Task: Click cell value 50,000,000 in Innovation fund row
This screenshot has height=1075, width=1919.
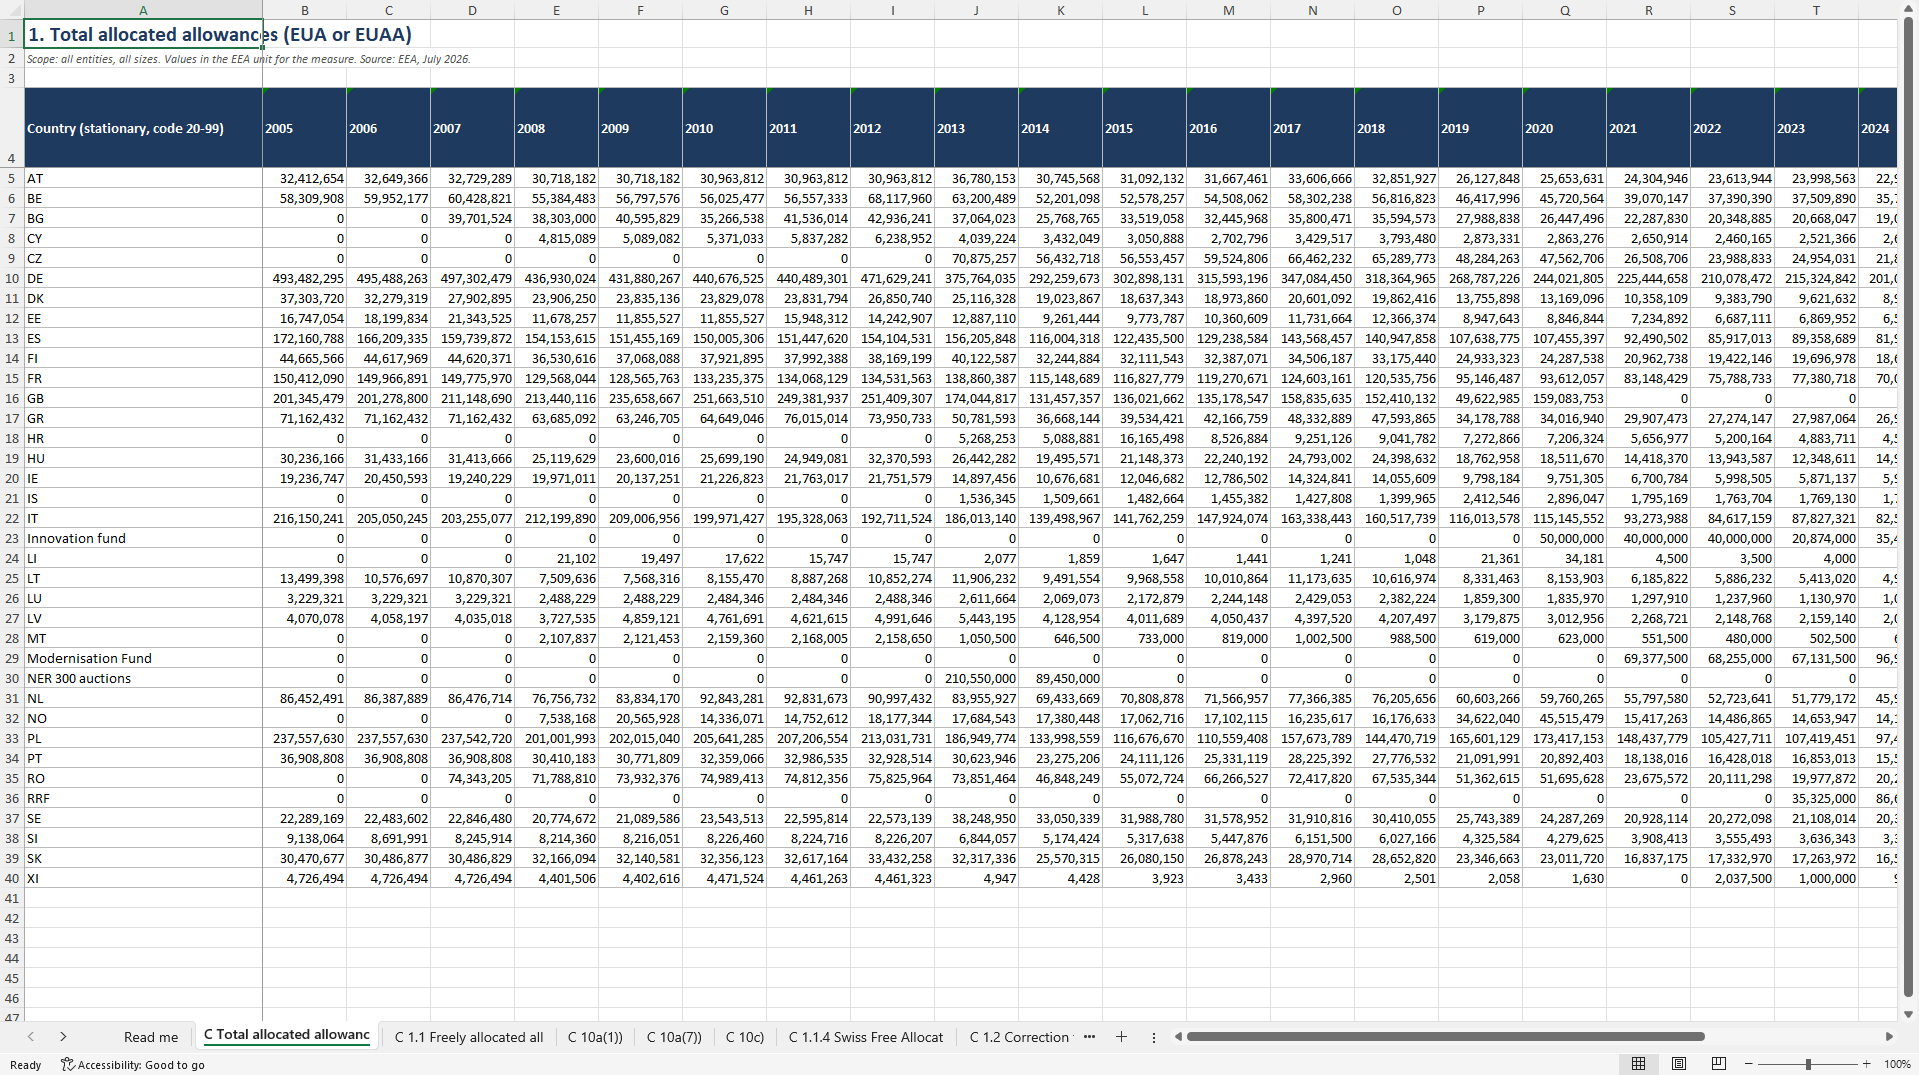Action: point(1564,538)
